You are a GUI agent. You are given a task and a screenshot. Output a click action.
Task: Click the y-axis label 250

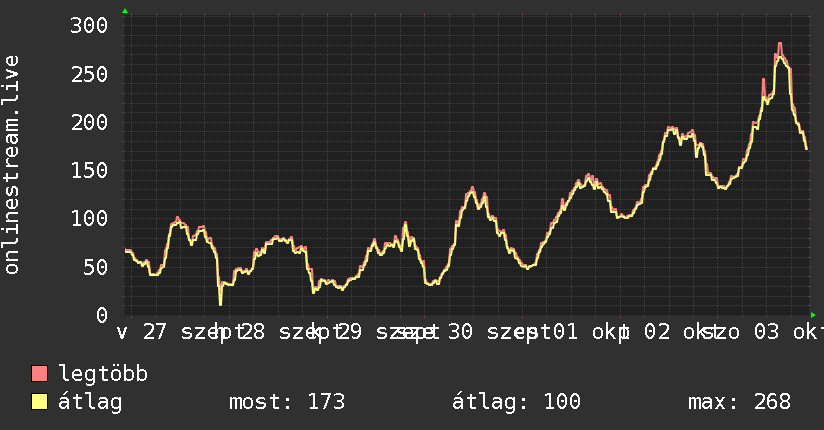coord(89,74)
